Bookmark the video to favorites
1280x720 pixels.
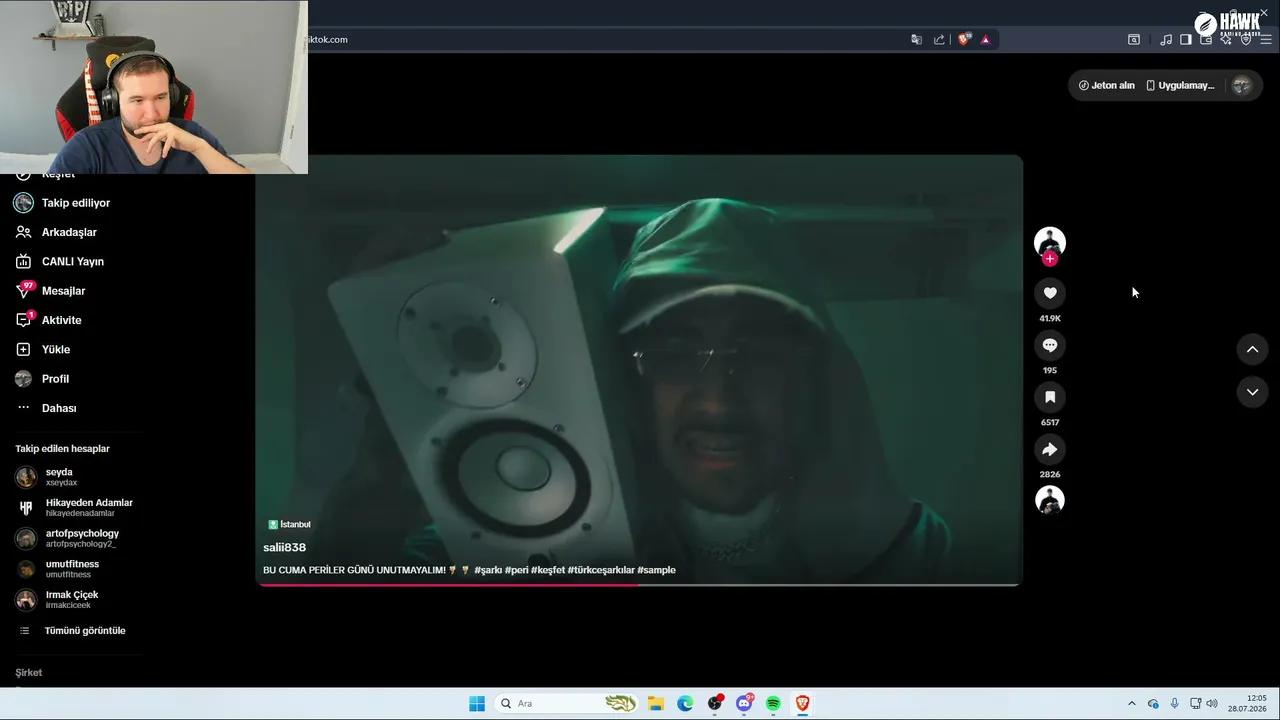[1049, 397]
